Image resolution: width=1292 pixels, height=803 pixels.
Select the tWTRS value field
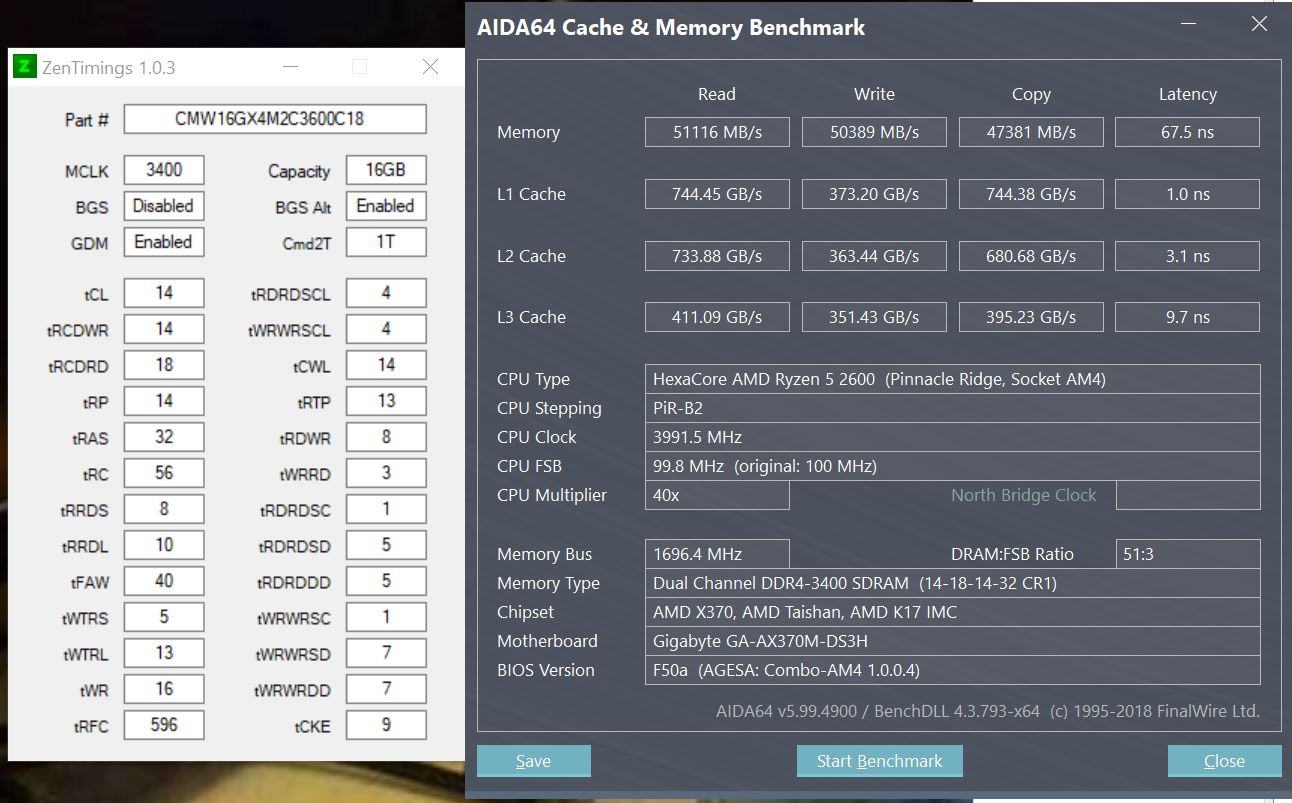[x=164, y=617]
